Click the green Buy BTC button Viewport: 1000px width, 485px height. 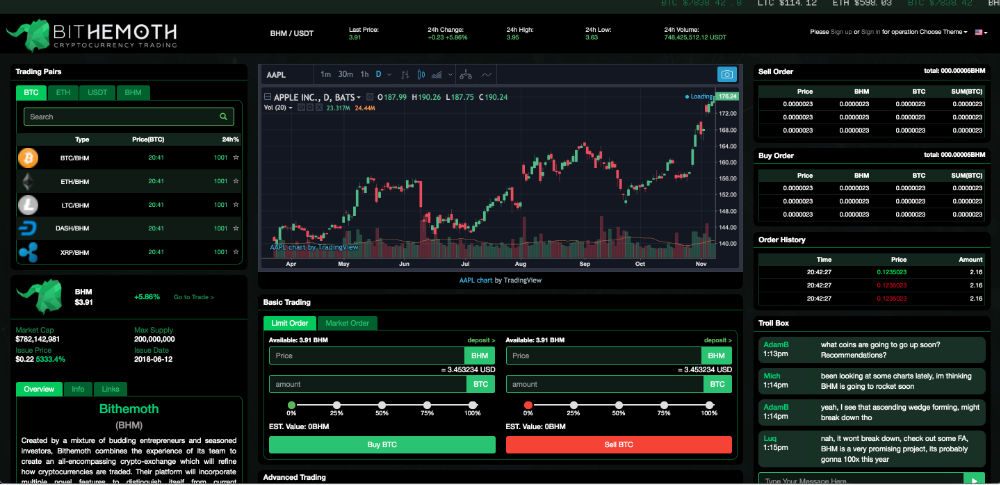coord(382,445)
